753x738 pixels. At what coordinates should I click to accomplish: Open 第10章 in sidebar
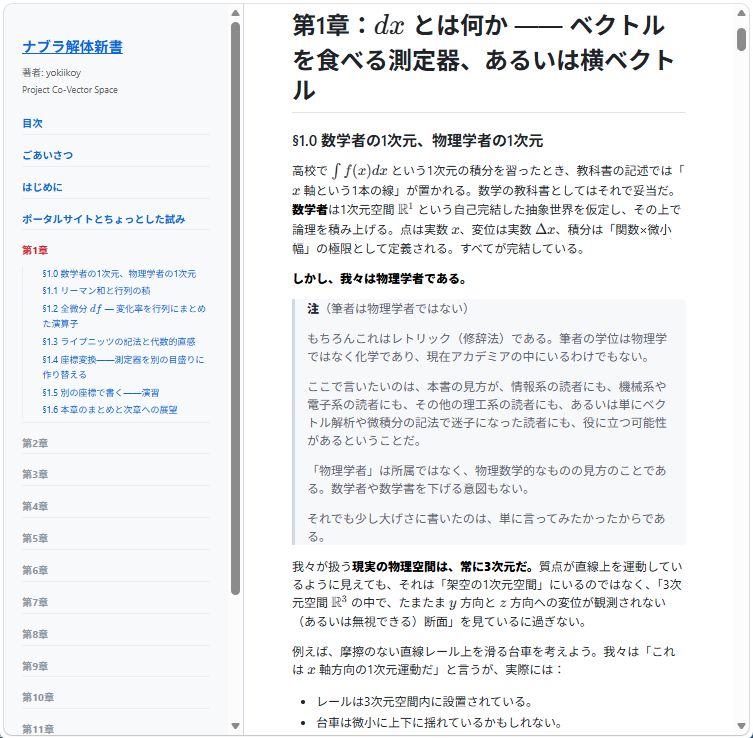pos(38,697)
